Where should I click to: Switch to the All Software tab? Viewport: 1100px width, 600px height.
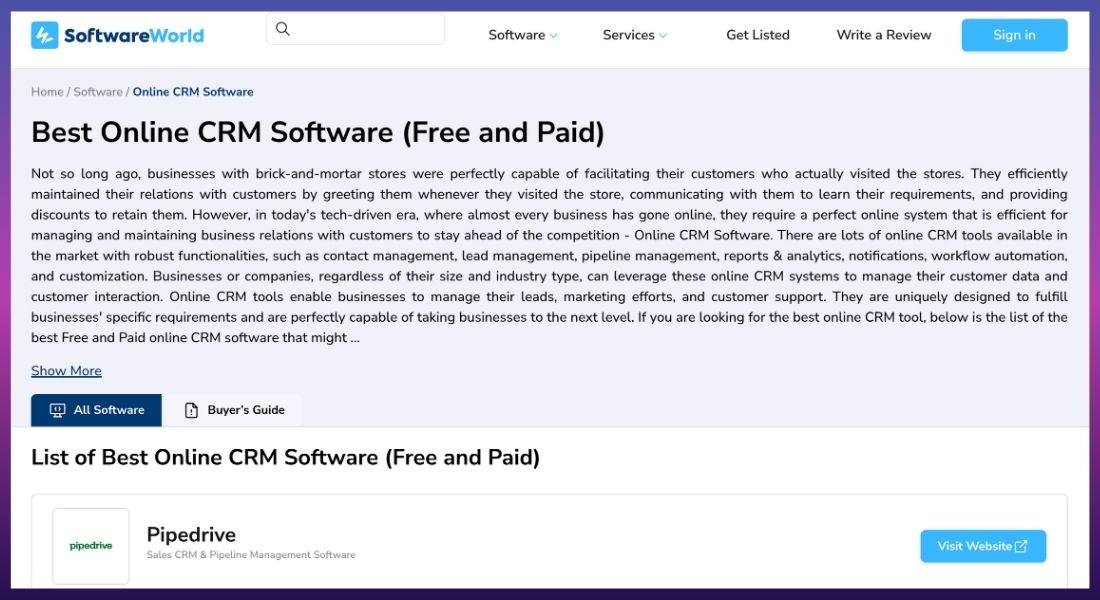(96, 409)
